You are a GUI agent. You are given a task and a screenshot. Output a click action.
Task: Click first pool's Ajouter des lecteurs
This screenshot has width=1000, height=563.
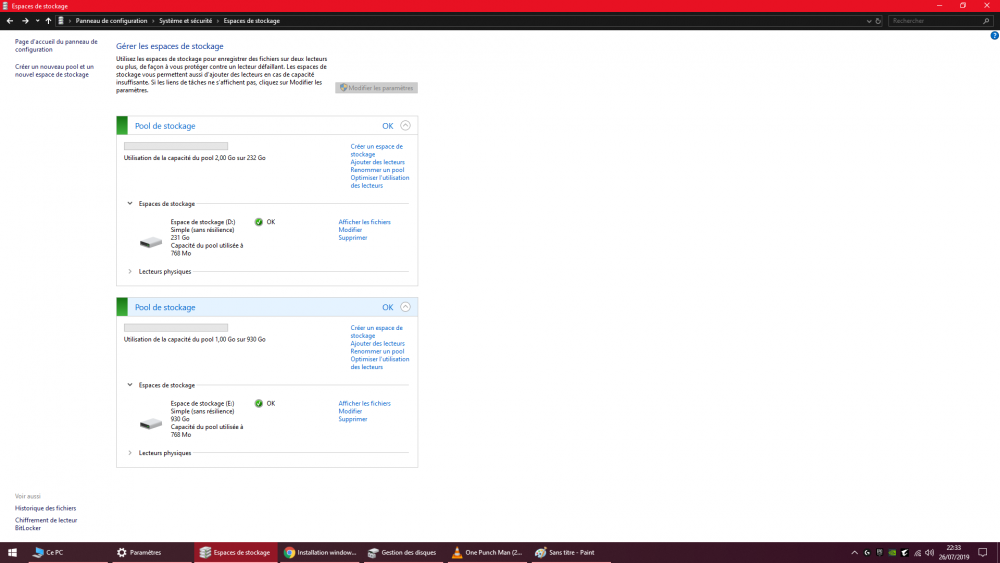click(x=377, y=162)
